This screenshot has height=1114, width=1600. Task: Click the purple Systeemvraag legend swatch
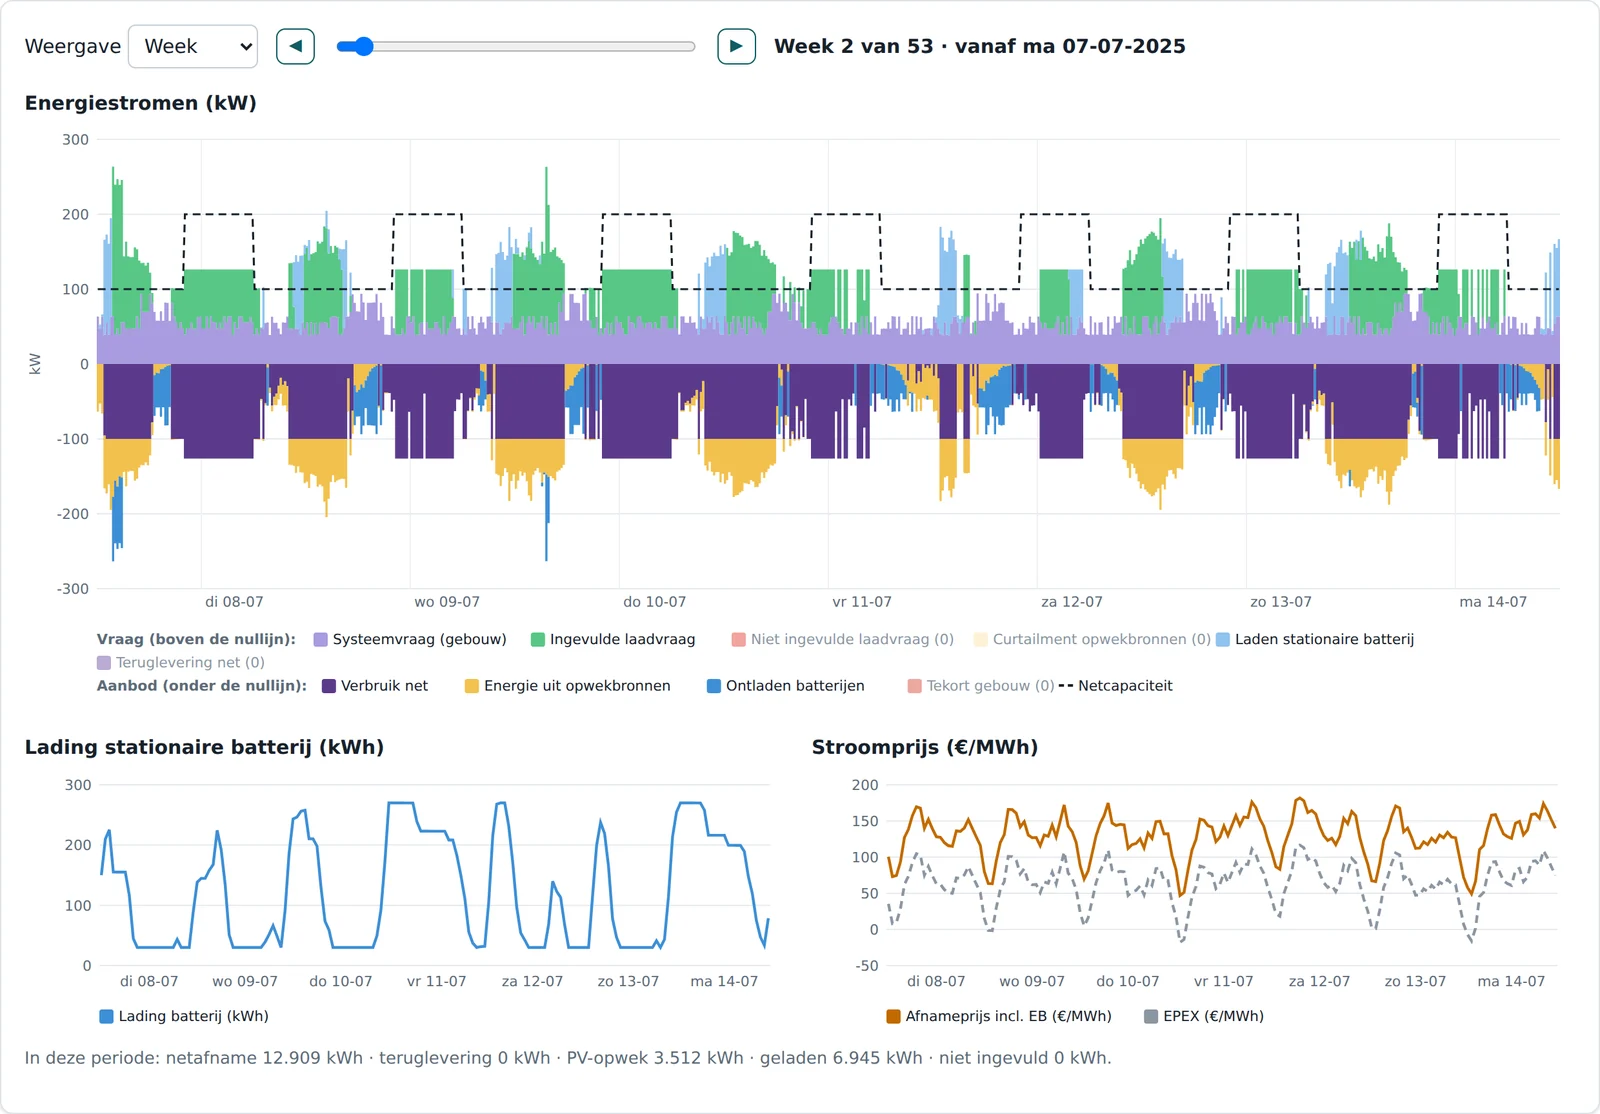321,639
